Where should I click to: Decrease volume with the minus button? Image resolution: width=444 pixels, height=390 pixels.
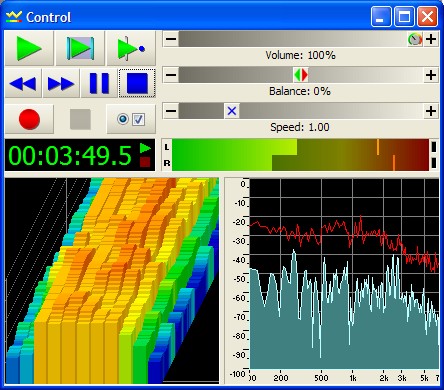point(171,39)
